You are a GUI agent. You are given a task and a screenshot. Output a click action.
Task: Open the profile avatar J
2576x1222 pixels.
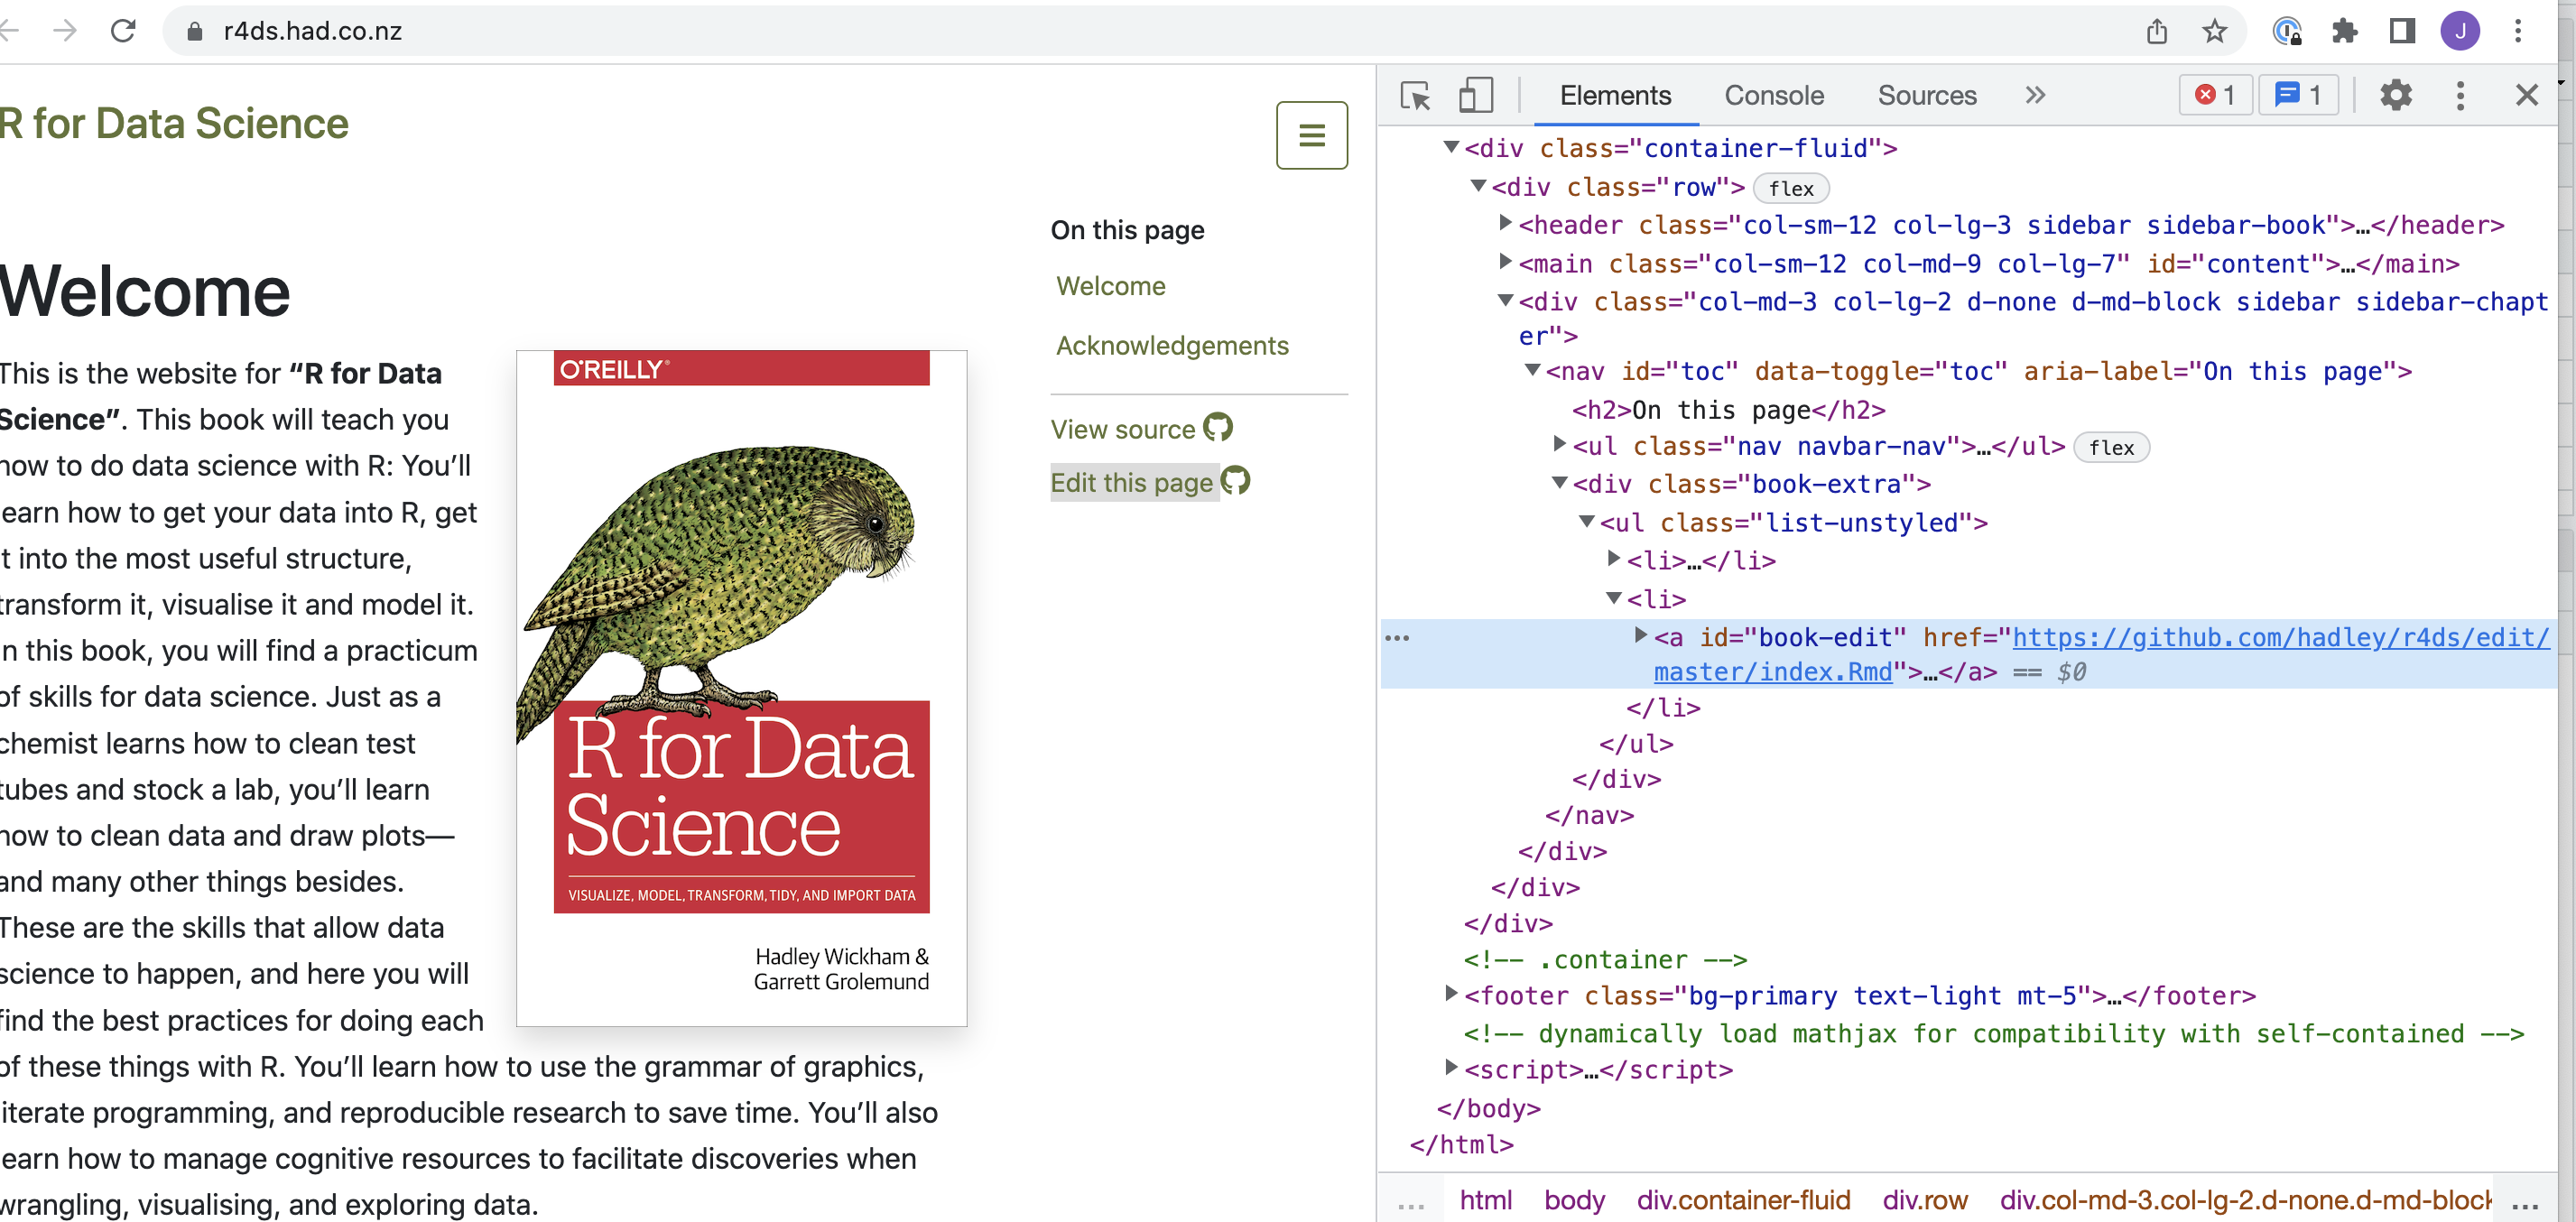tap(2460, 32)
